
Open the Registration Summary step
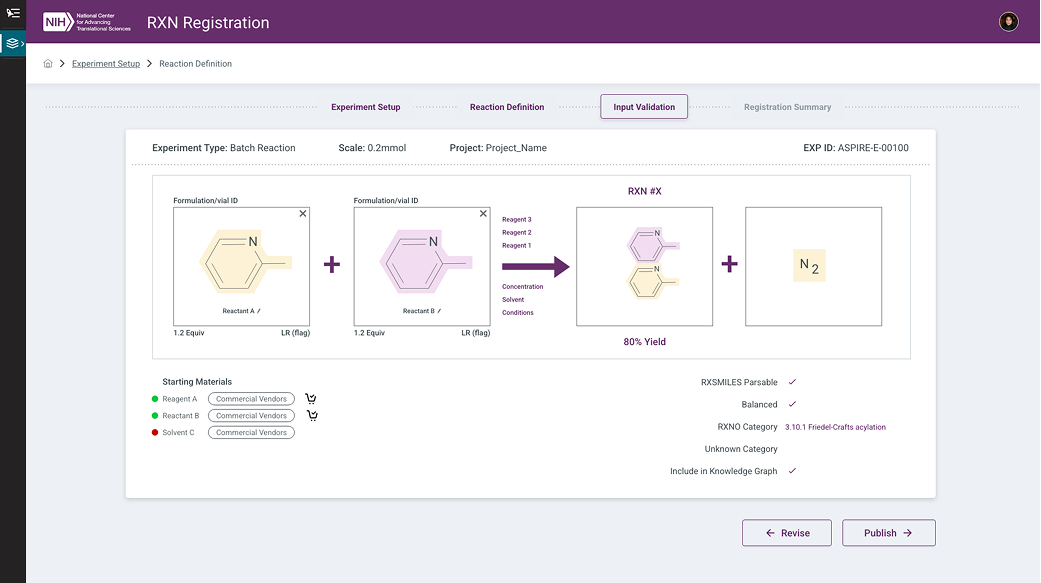787,107
